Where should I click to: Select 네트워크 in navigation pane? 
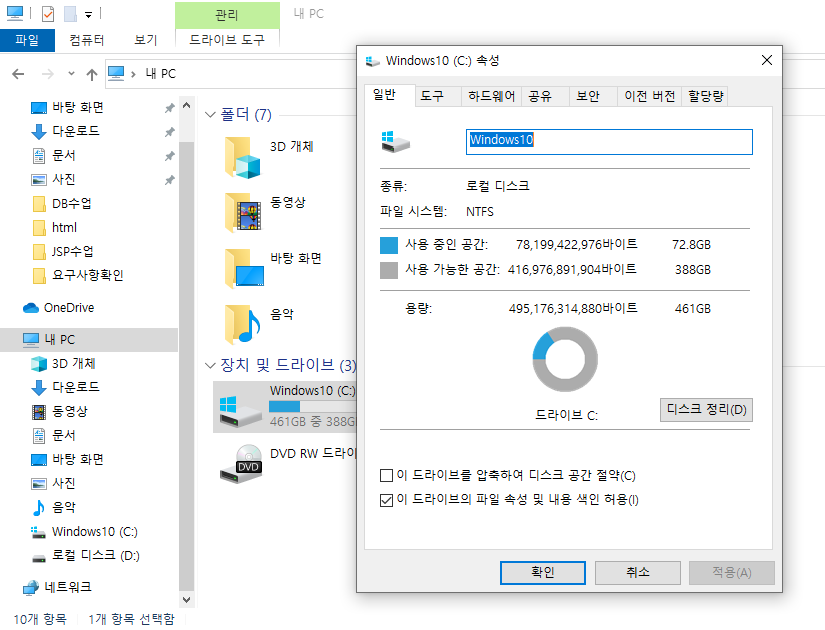click(x=68, y=587)
